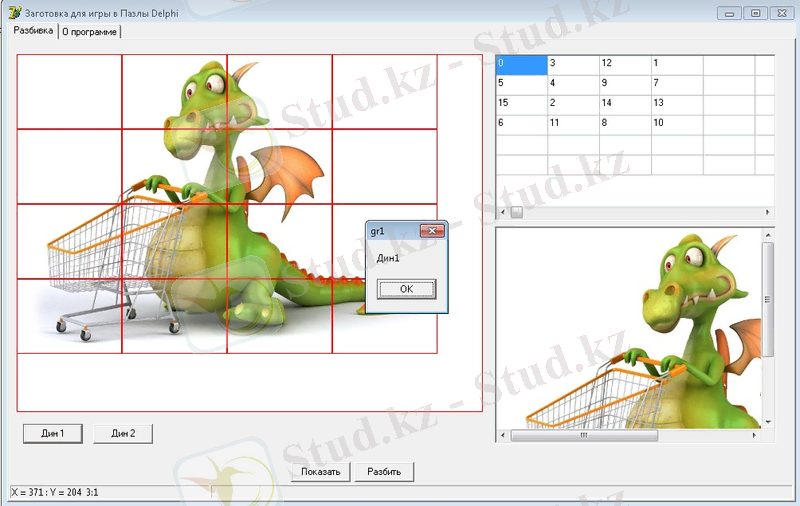Select the grid cell with value 10
The image size is (800, 506).
(x=676, y=122)
